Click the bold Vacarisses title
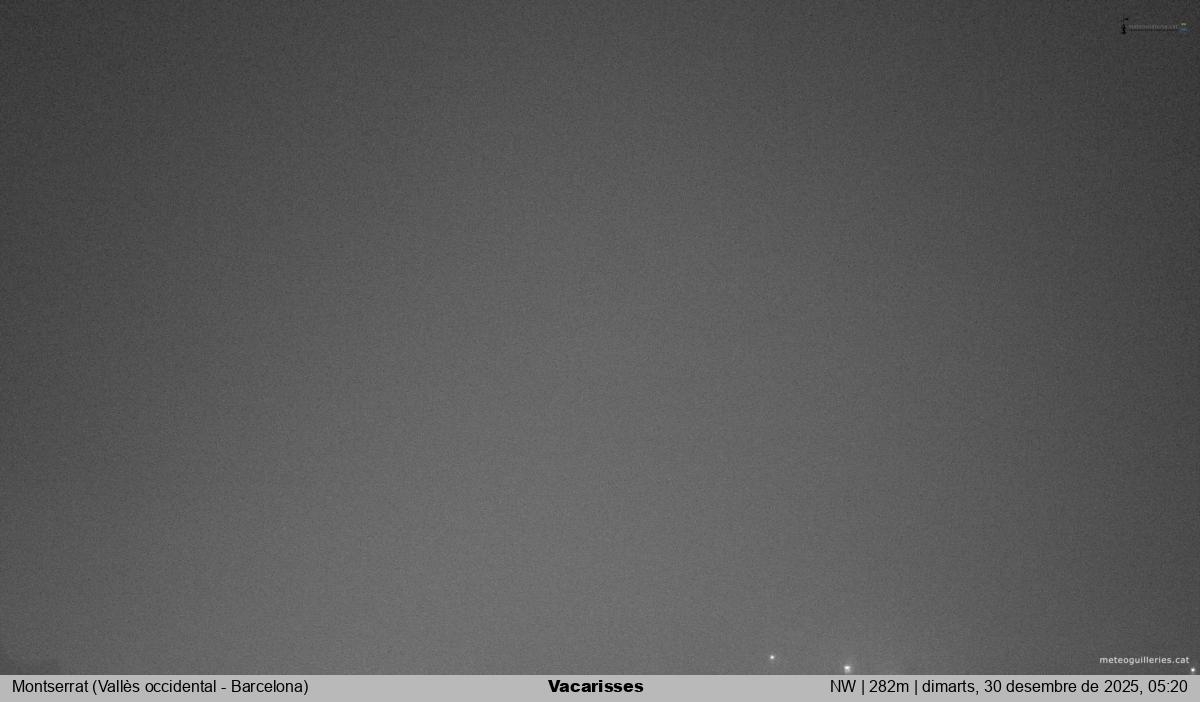Image resolution: width=1200 pixels, height=702 pixels. [595, 687]
